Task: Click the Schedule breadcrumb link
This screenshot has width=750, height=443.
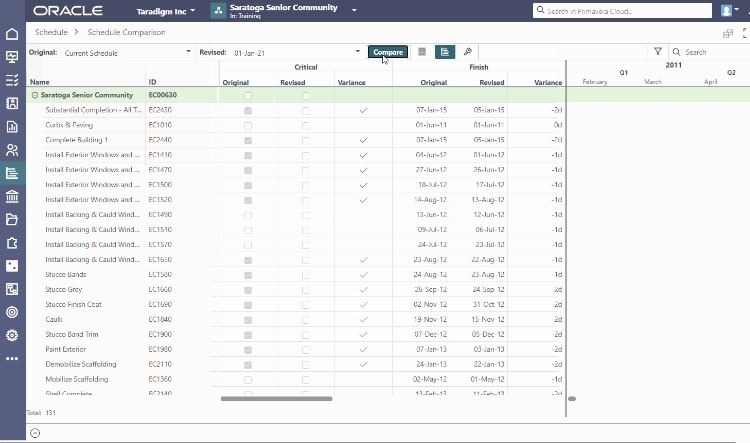Action: pyautogui.click(x=51, y=32)
